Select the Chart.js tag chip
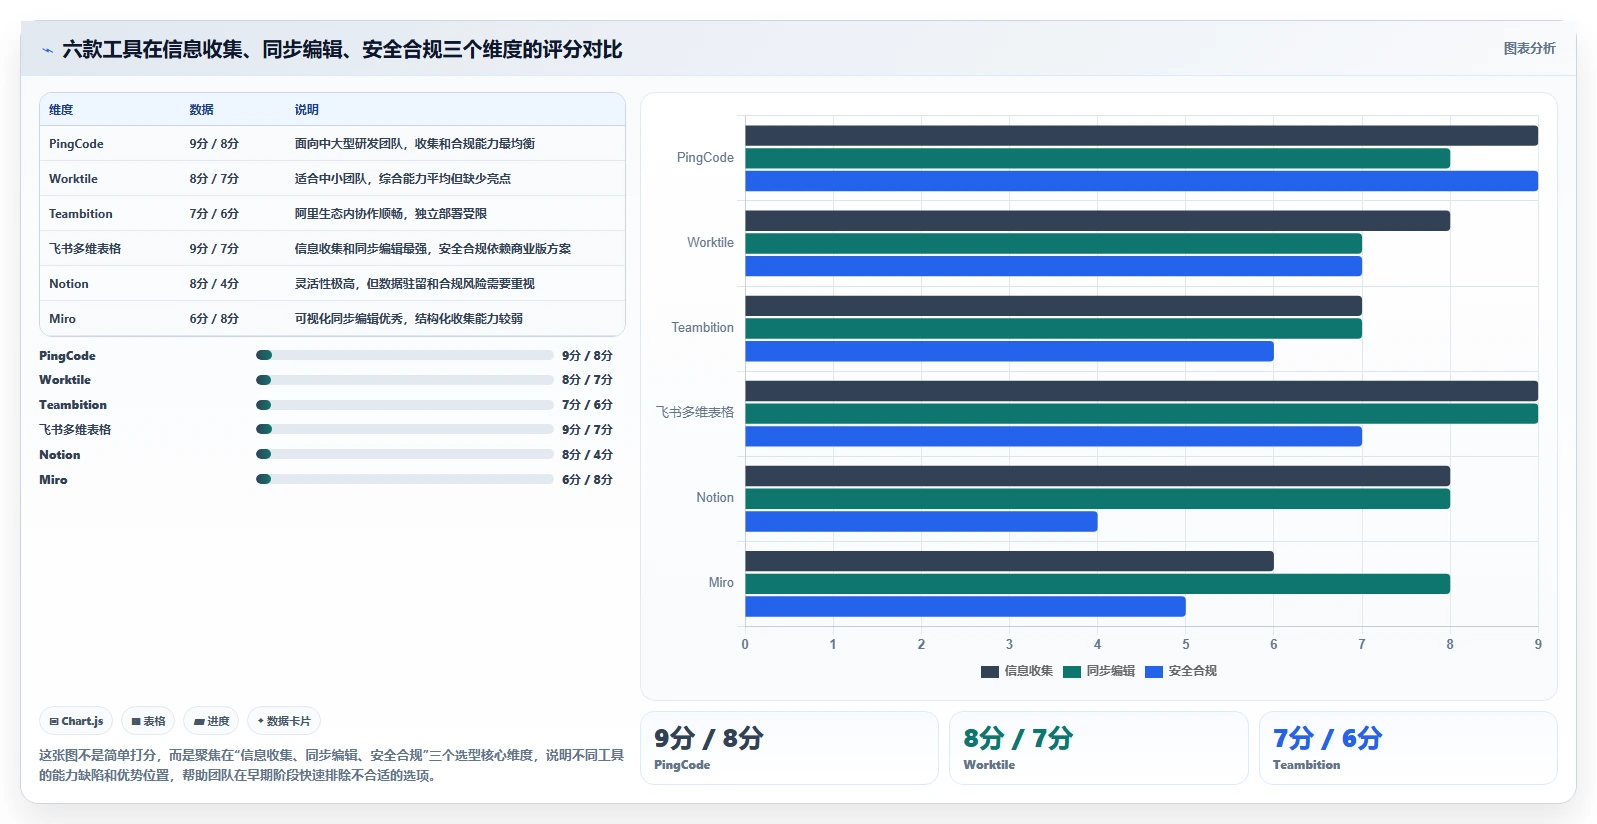Image resolution: width=1597 pixels, height=824 pixels. 76,721
